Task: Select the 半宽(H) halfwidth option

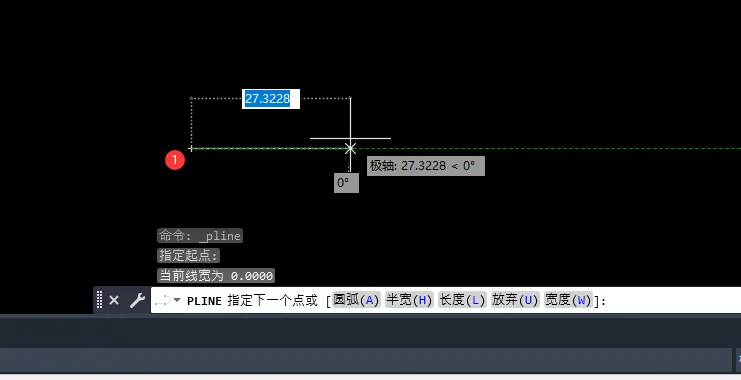Action: (x=409, y=300)
